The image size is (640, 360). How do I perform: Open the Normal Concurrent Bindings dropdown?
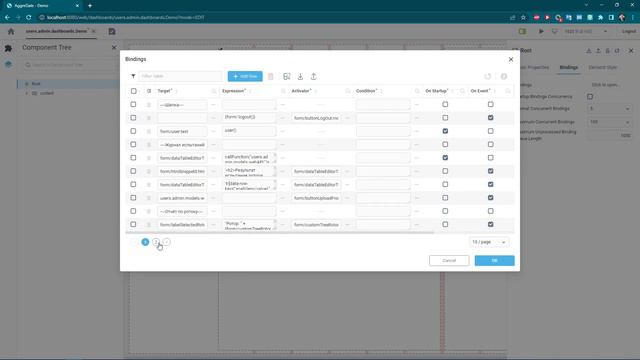coord(609,109)
